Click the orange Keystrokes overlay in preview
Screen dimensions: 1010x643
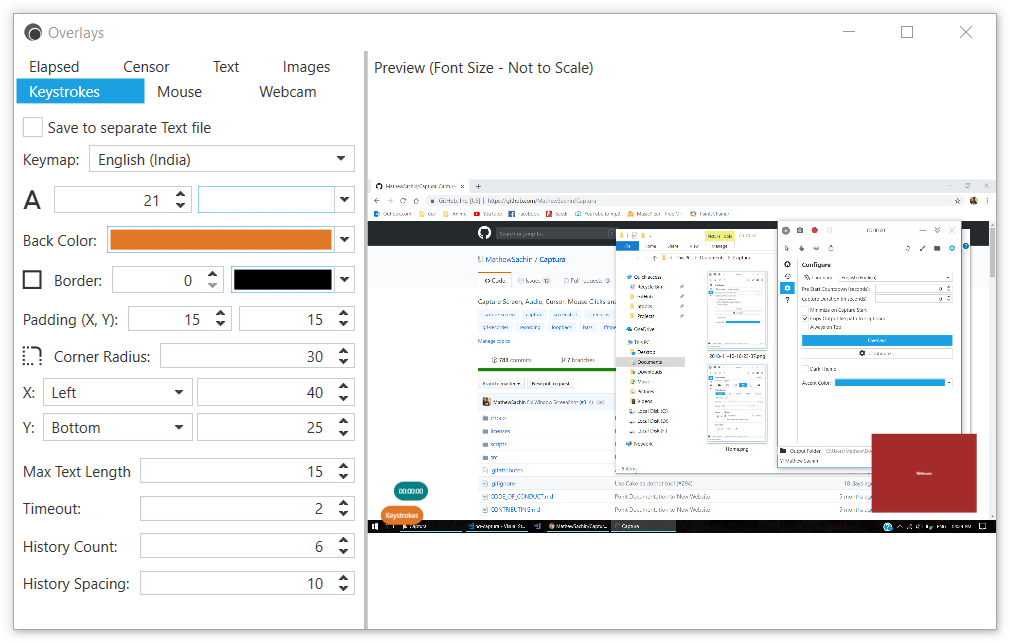[x=402, y=515]
